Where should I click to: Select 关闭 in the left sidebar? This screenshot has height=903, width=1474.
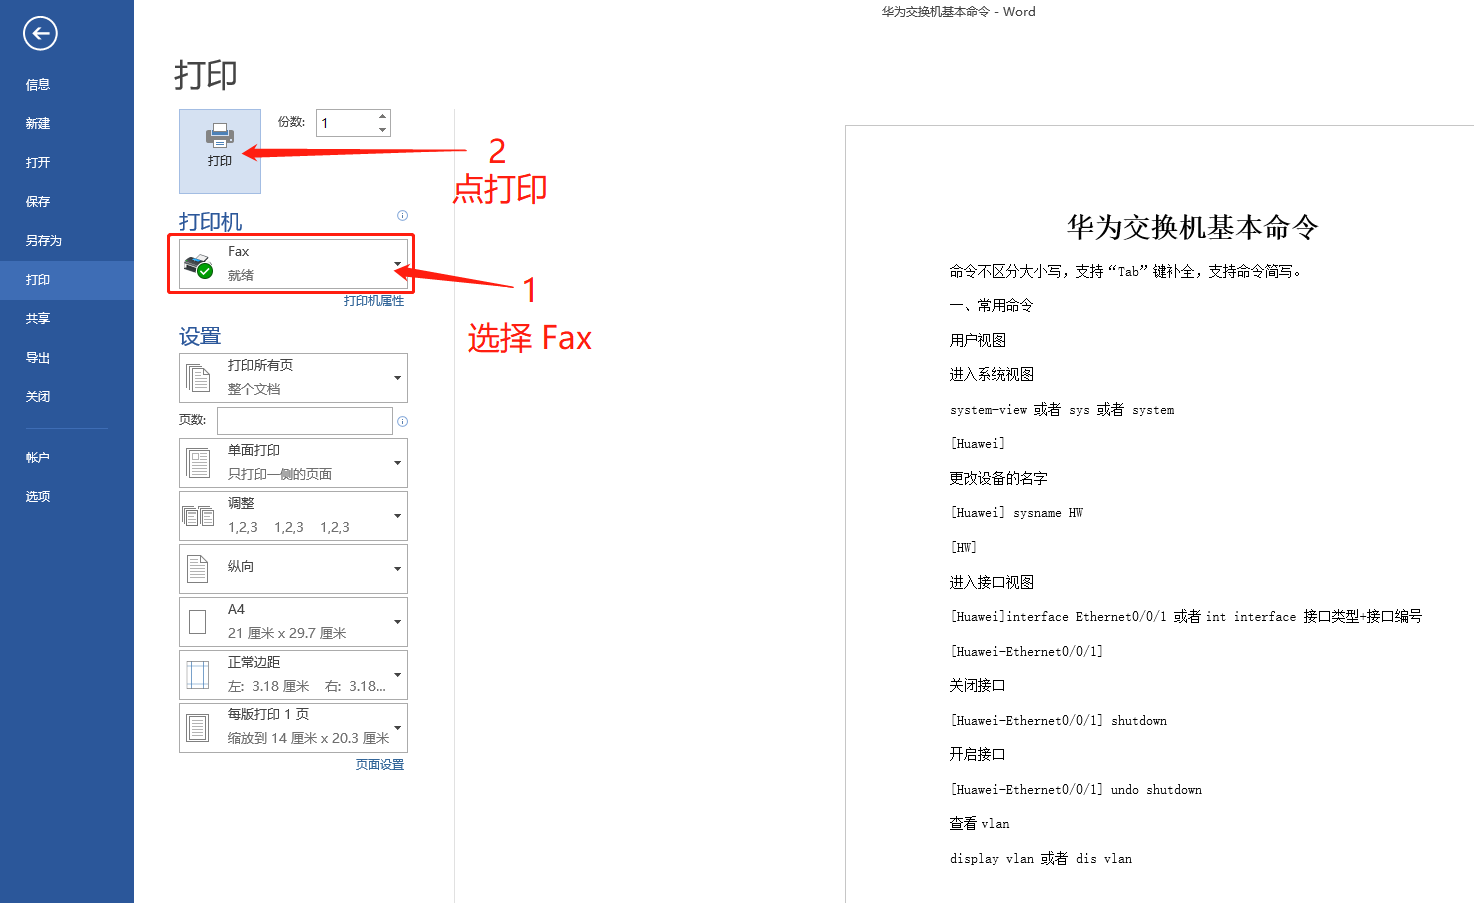pyautogui.click(x=37, y=396)
